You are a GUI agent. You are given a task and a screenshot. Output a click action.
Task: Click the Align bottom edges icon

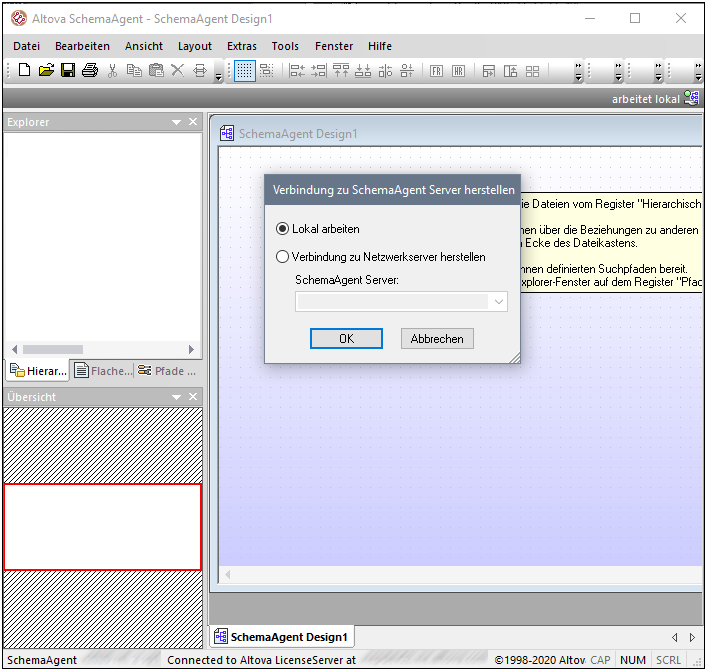click(x=363, y=71)
